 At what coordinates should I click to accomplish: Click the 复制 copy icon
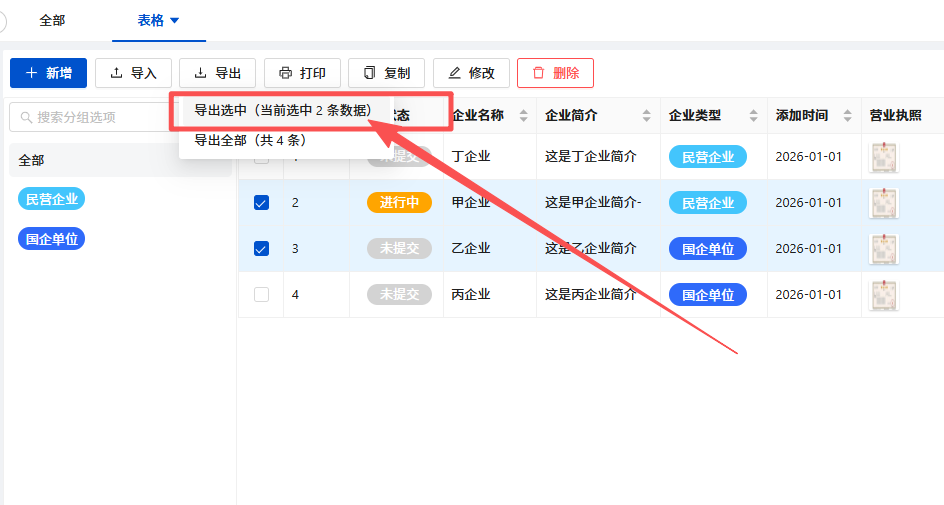[370, 73]
